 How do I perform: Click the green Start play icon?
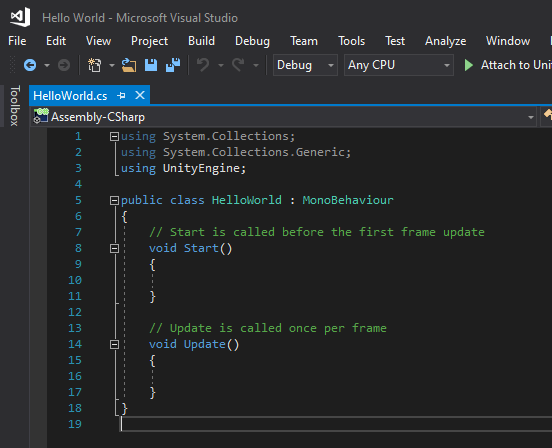(468, 65)
